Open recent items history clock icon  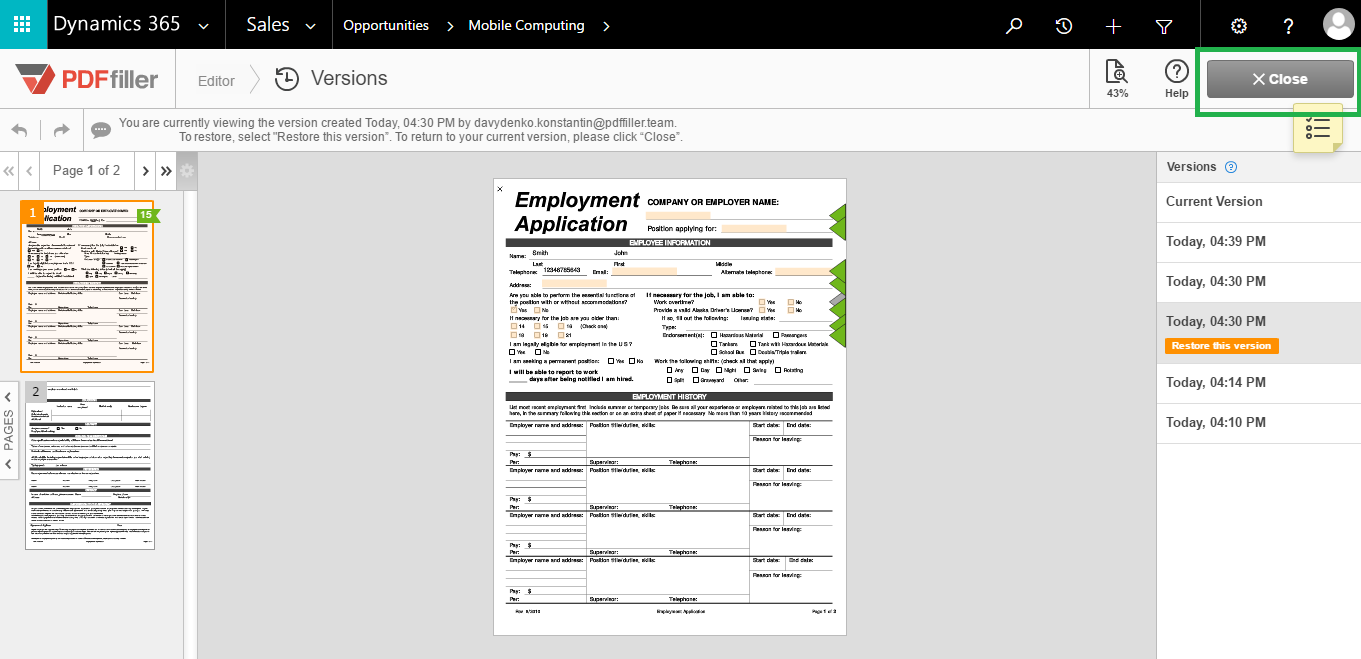tap(1064, 26)
